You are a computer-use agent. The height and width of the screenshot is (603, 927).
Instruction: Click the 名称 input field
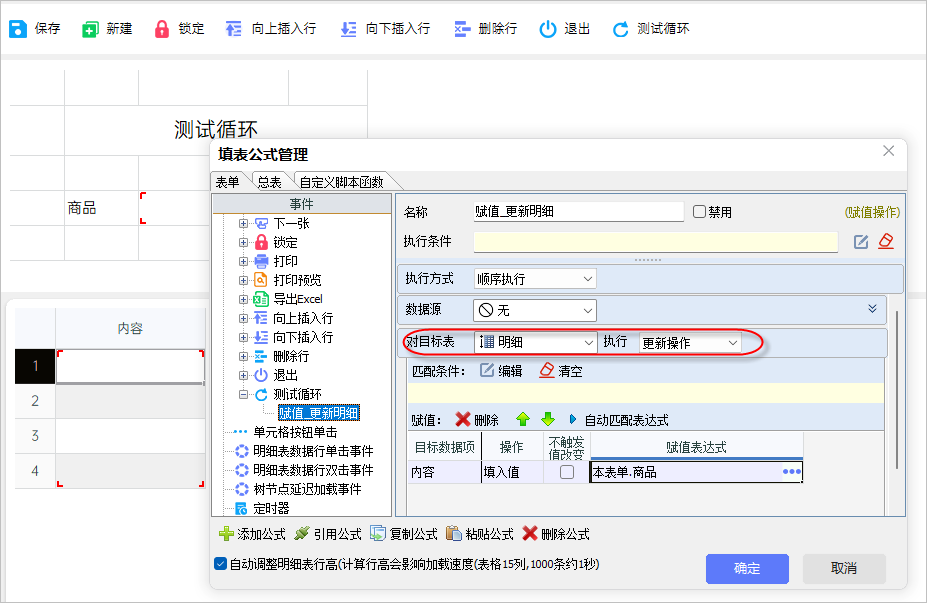tap(578, 212)
